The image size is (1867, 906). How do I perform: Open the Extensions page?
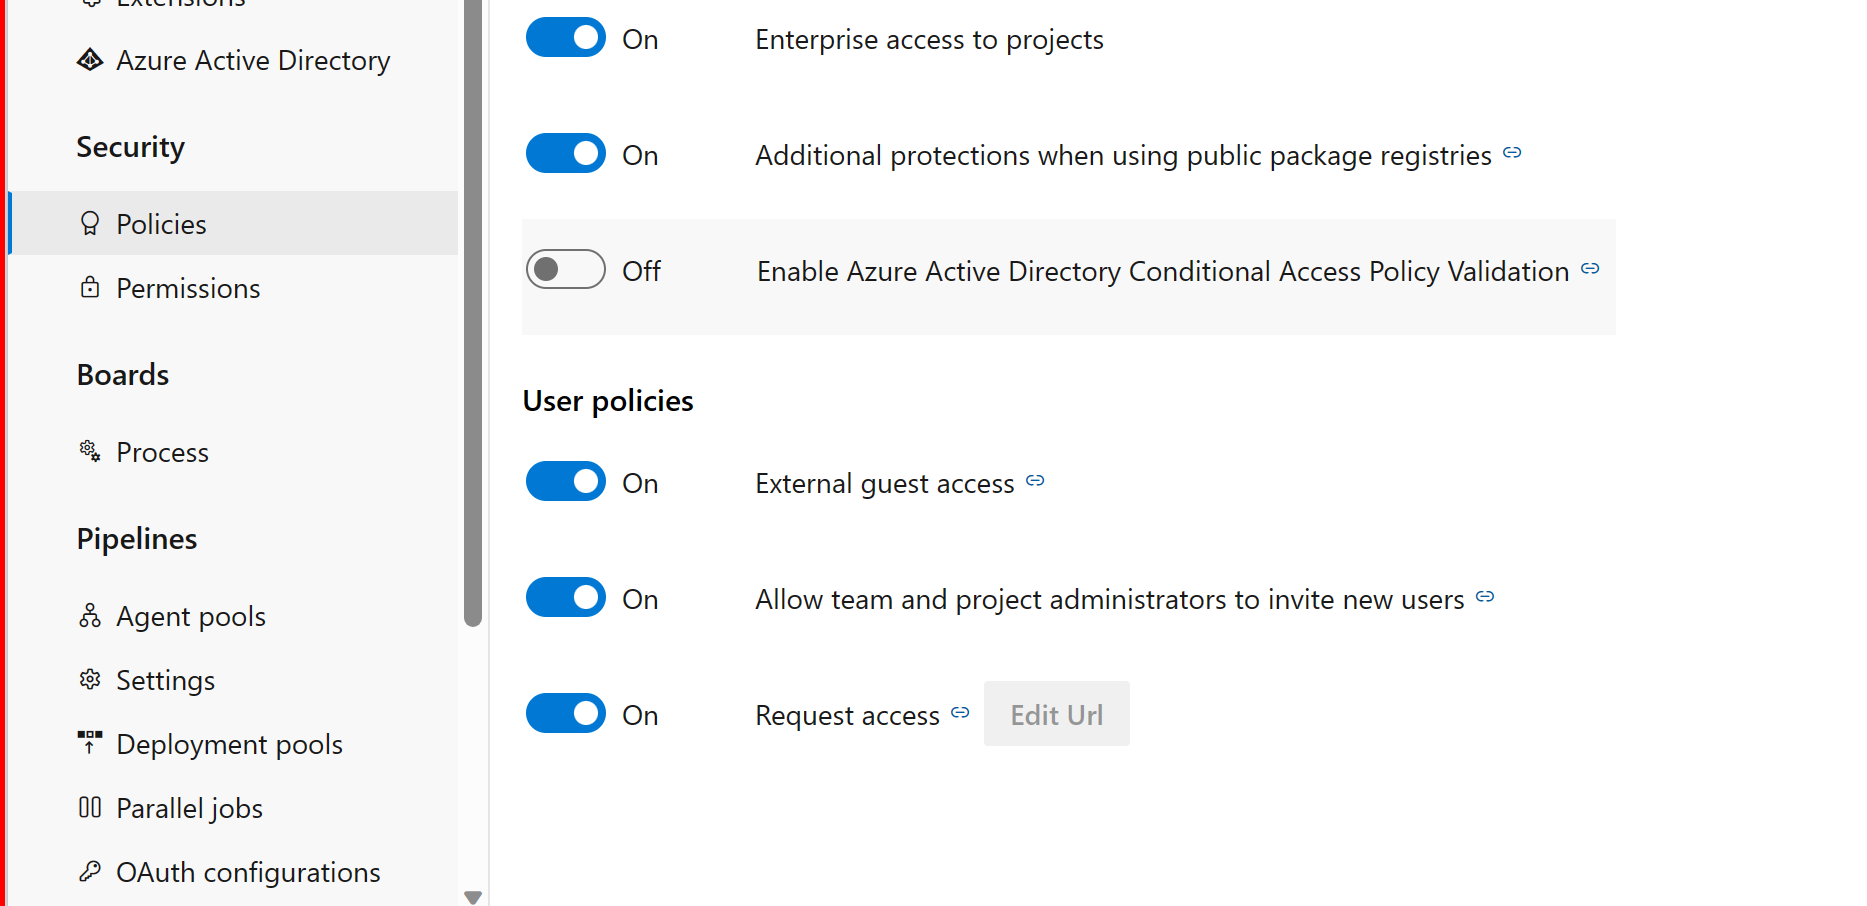click(180, 5)
